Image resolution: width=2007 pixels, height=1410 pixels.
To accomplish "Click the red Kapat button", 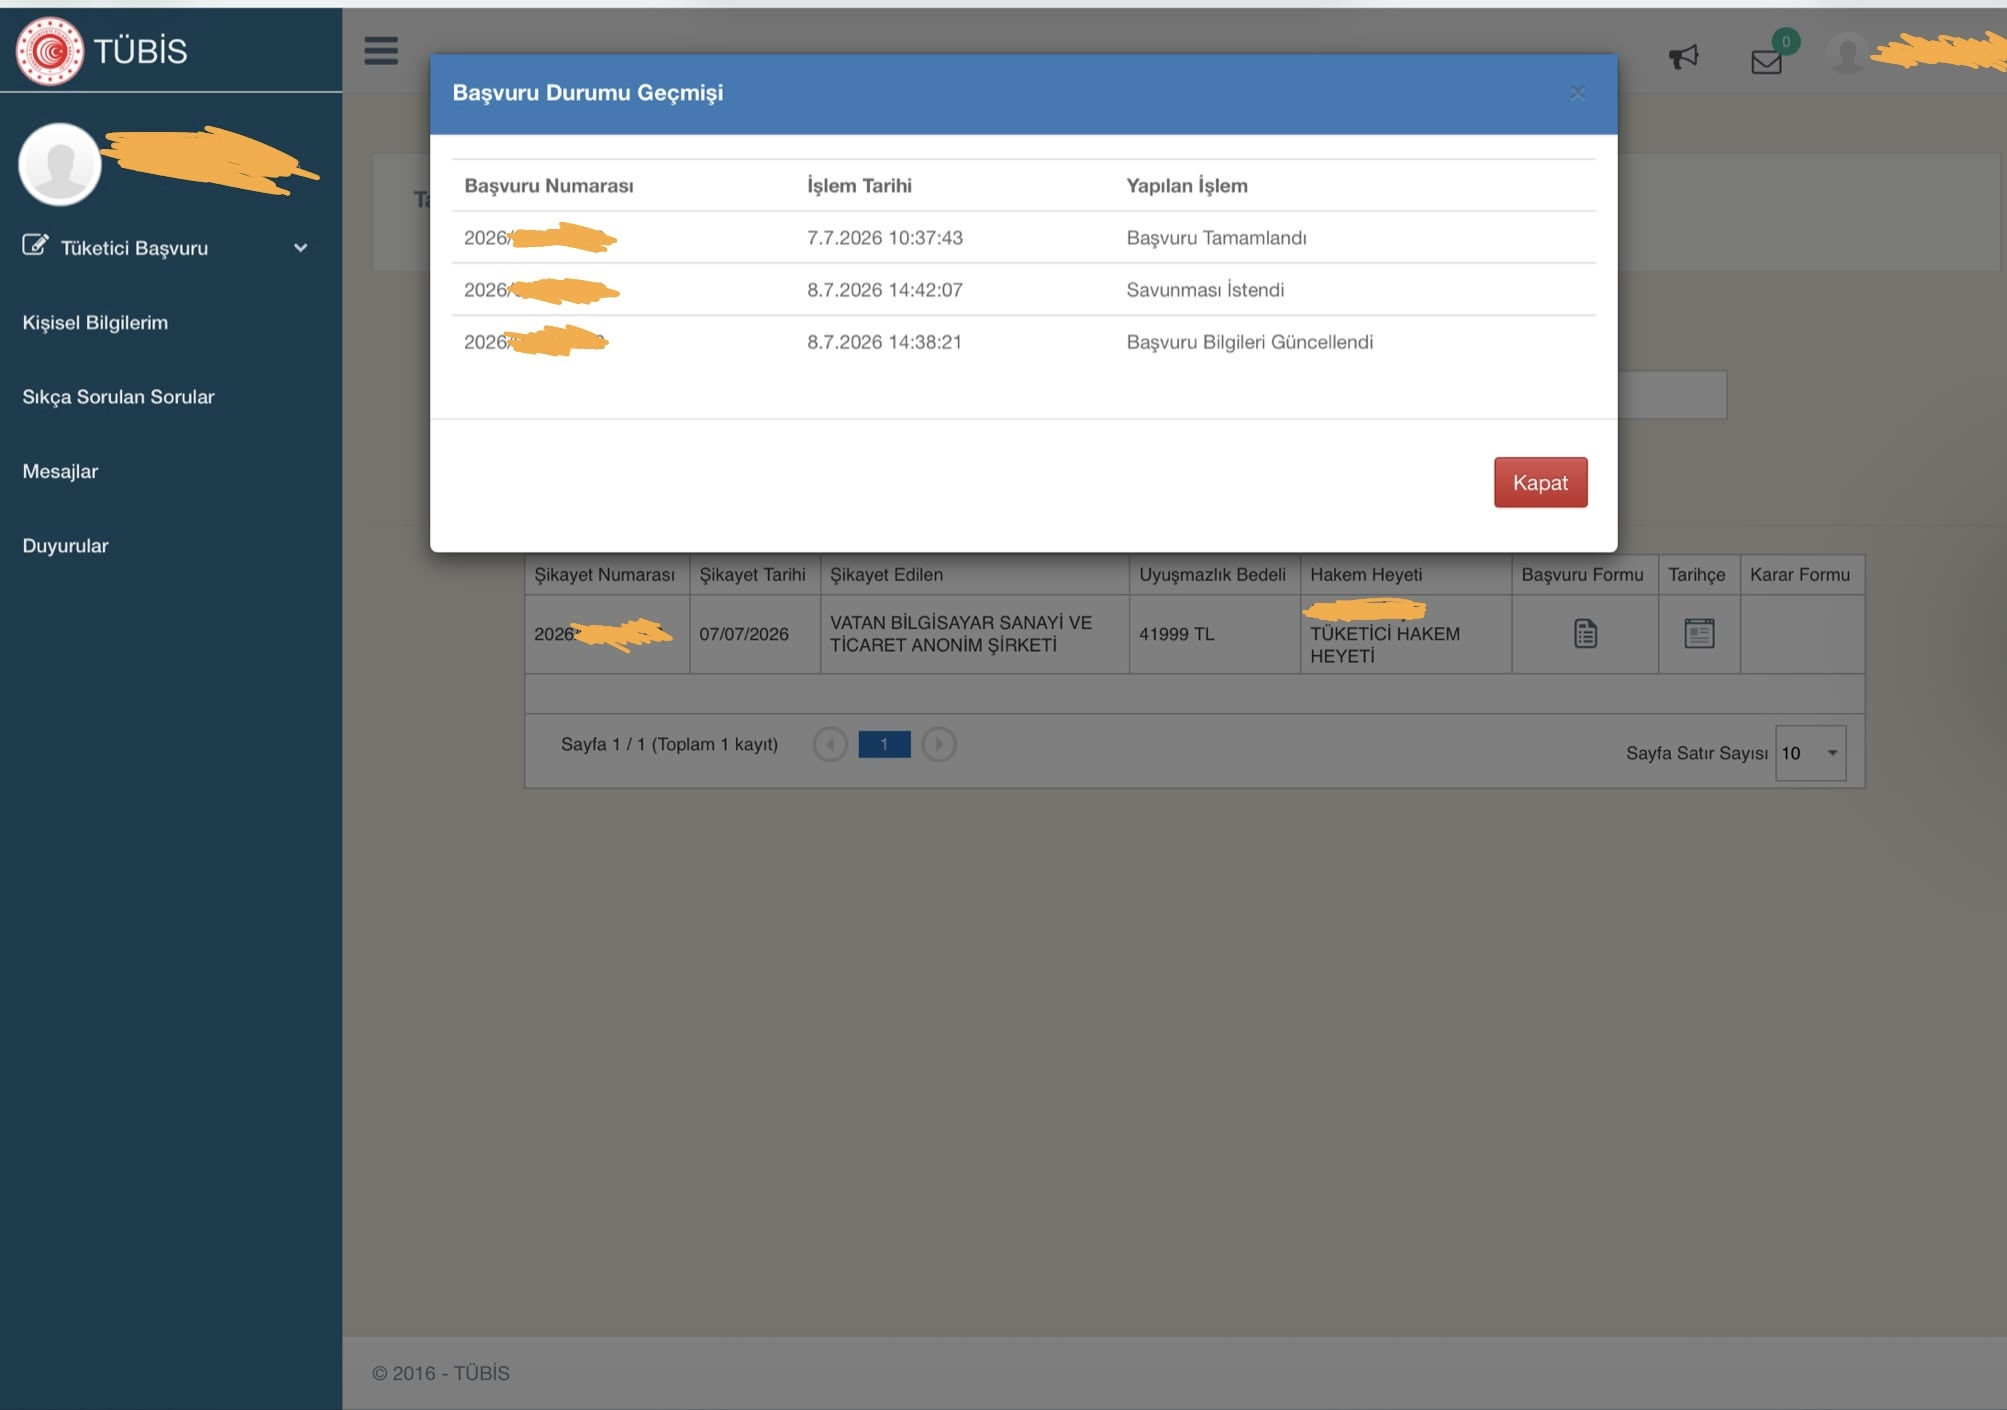I will pyautogui.click(x=1540, y=483).
